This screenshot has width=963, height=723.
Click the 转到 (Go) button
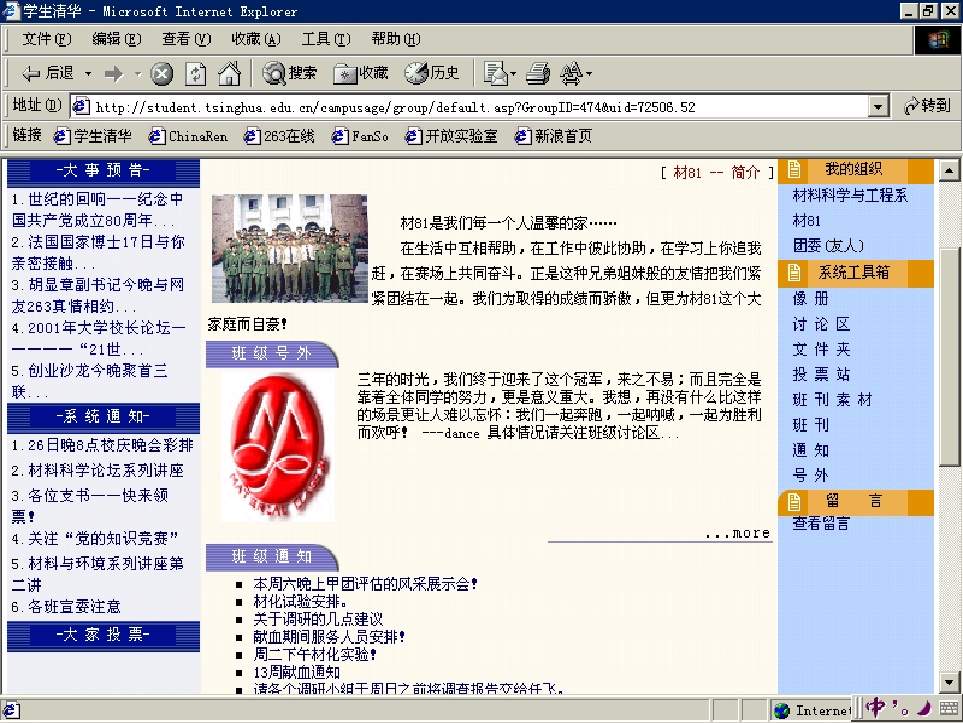pyautogui.click(x=926, y=106)
